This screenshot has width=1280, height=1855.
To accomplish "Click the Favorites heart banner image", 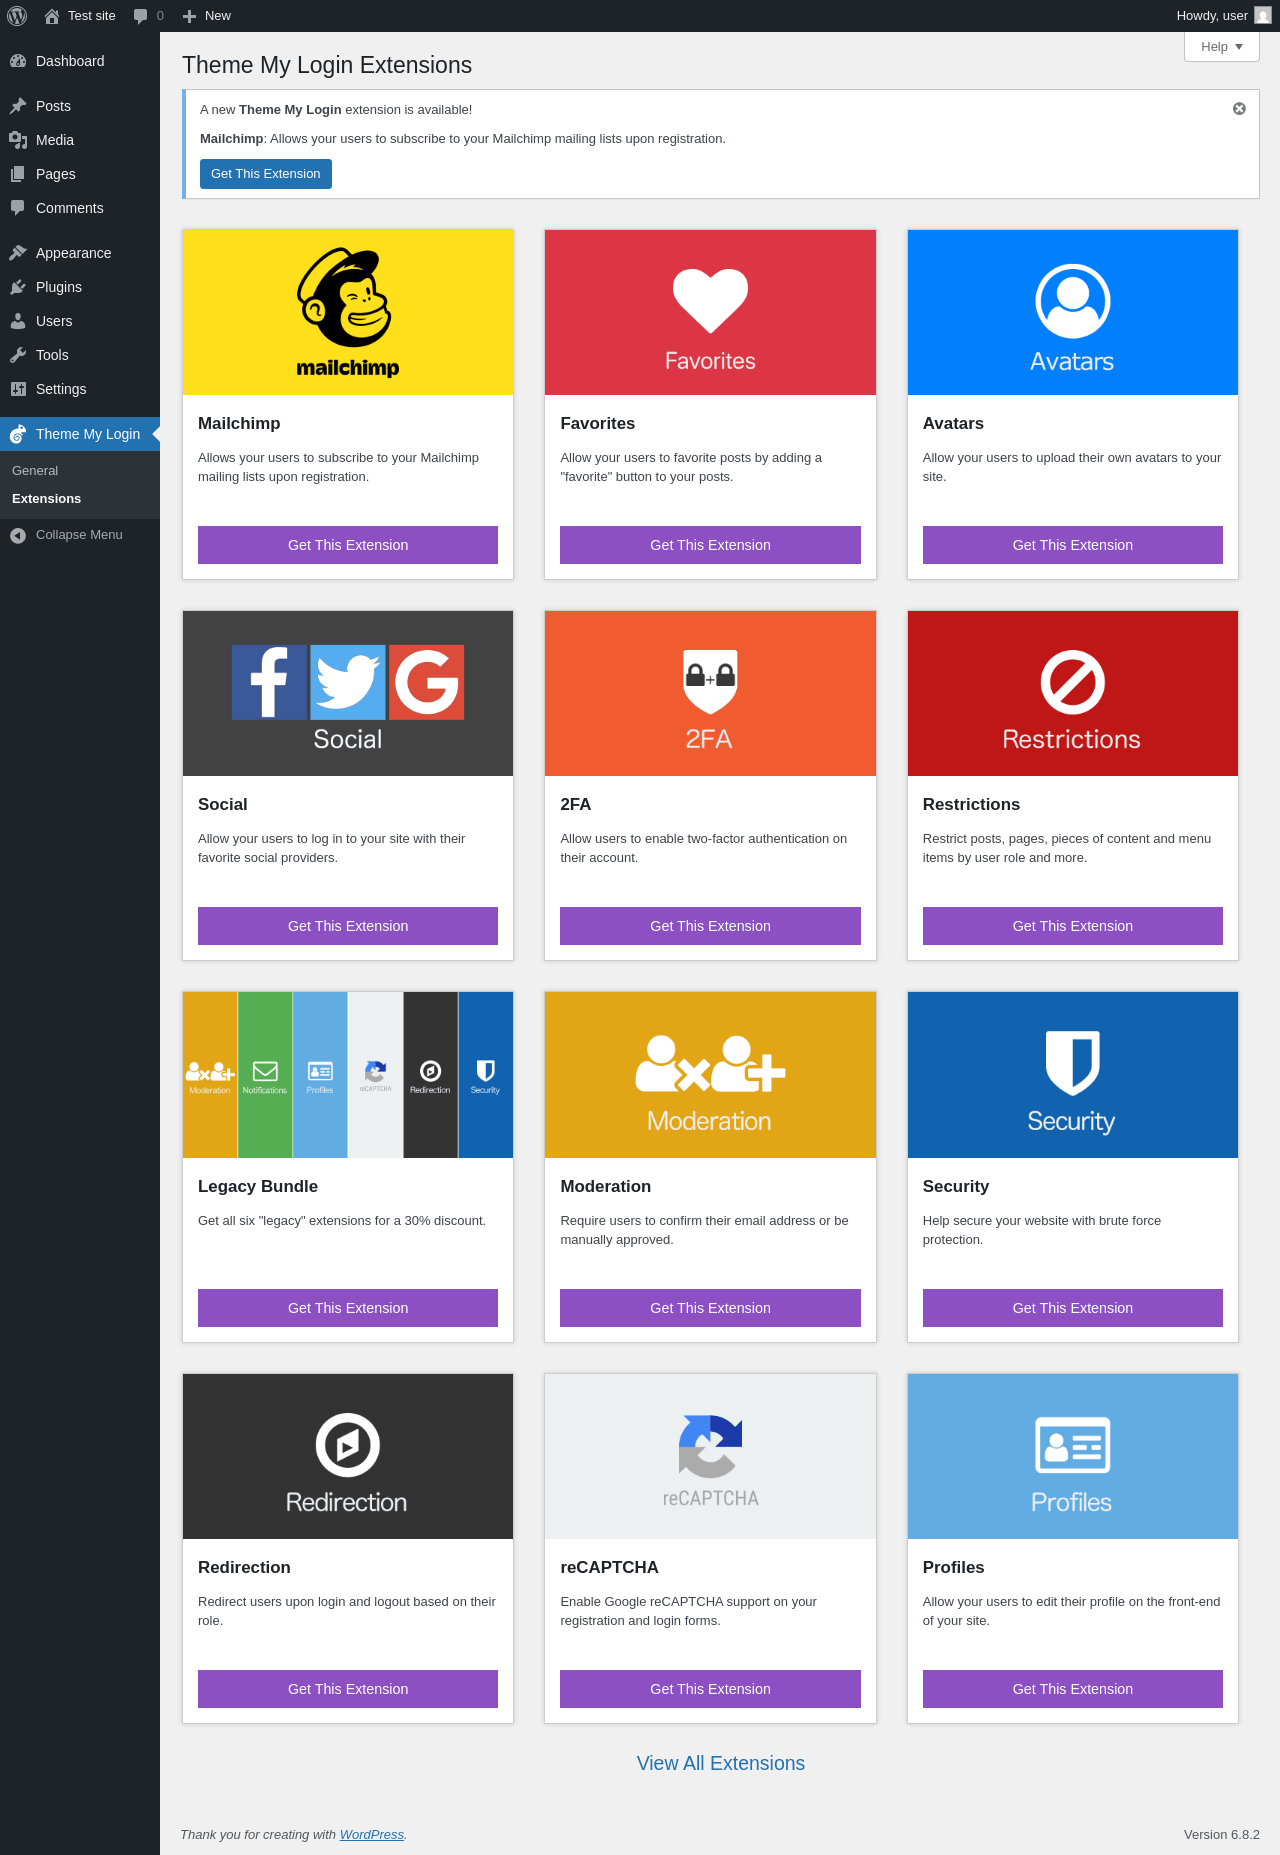I will [x=710, y=312].
